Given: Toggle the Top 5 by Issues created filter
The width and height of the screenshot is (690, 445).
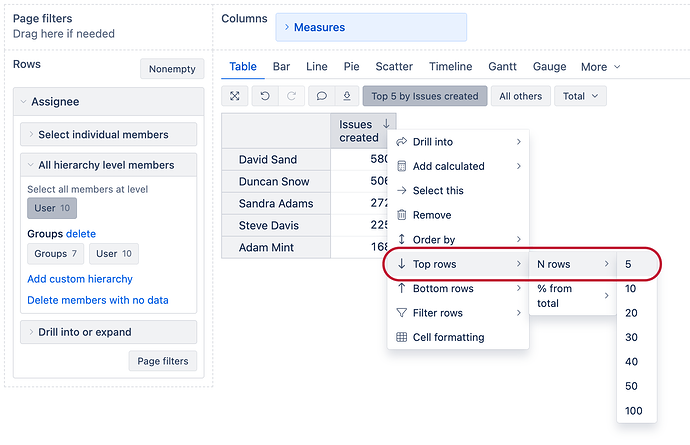Looking at the screenshot, I should click(x=425, y=96).
